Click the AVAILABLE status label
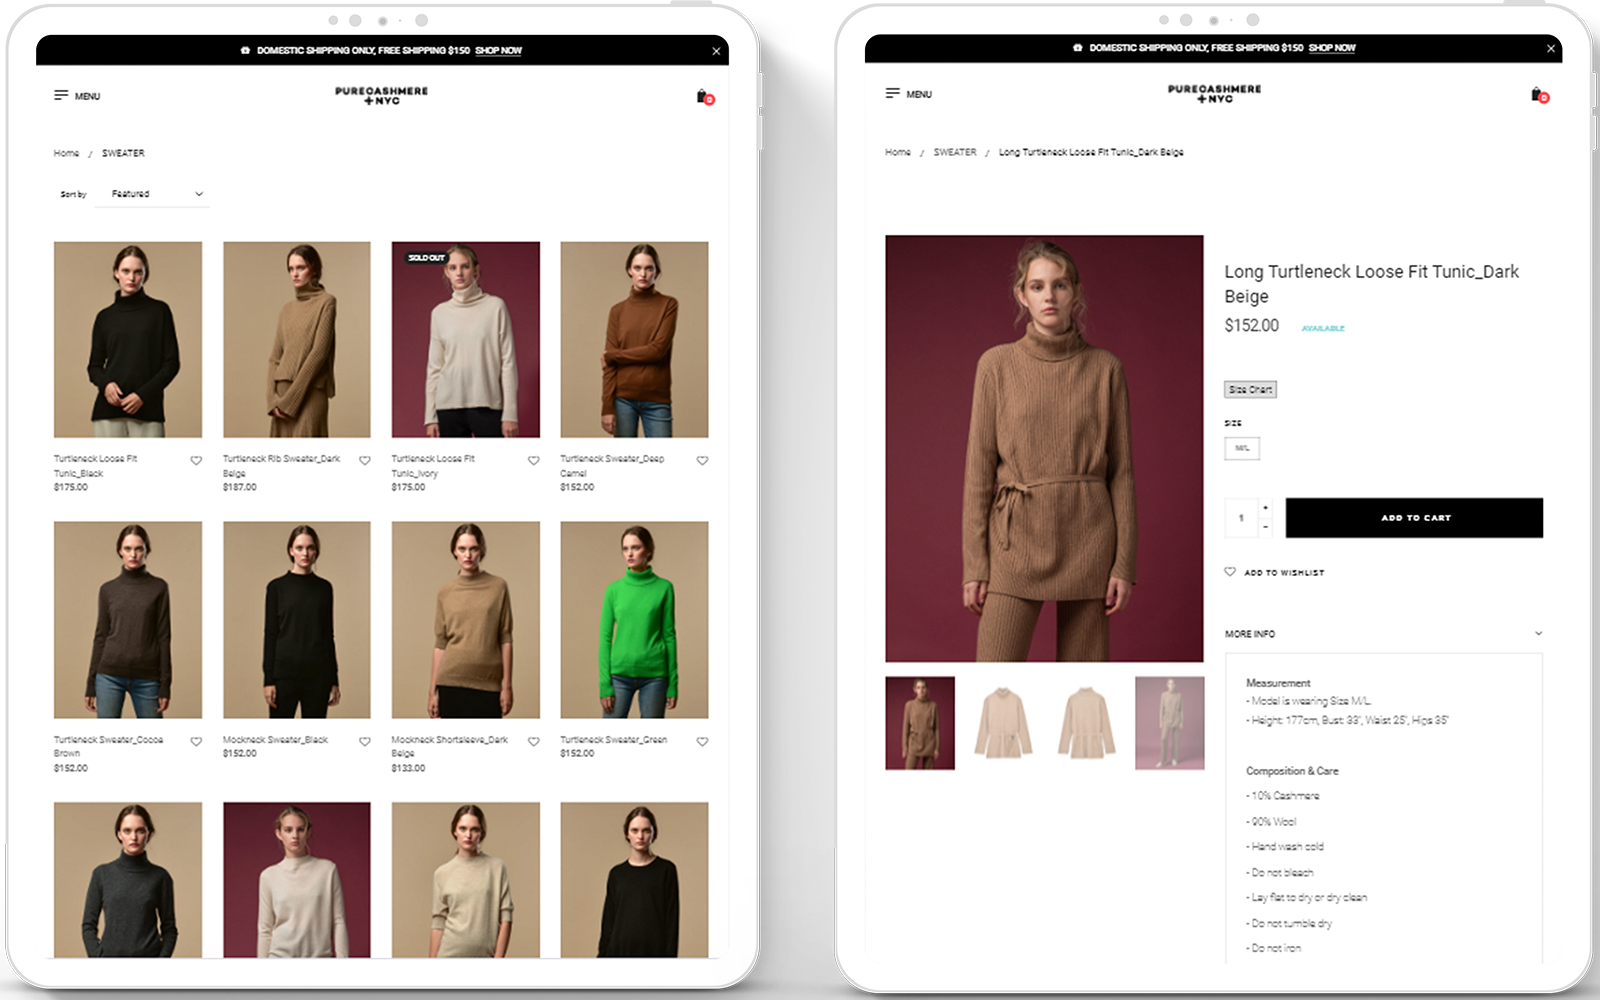 [x=1323, y=328]
